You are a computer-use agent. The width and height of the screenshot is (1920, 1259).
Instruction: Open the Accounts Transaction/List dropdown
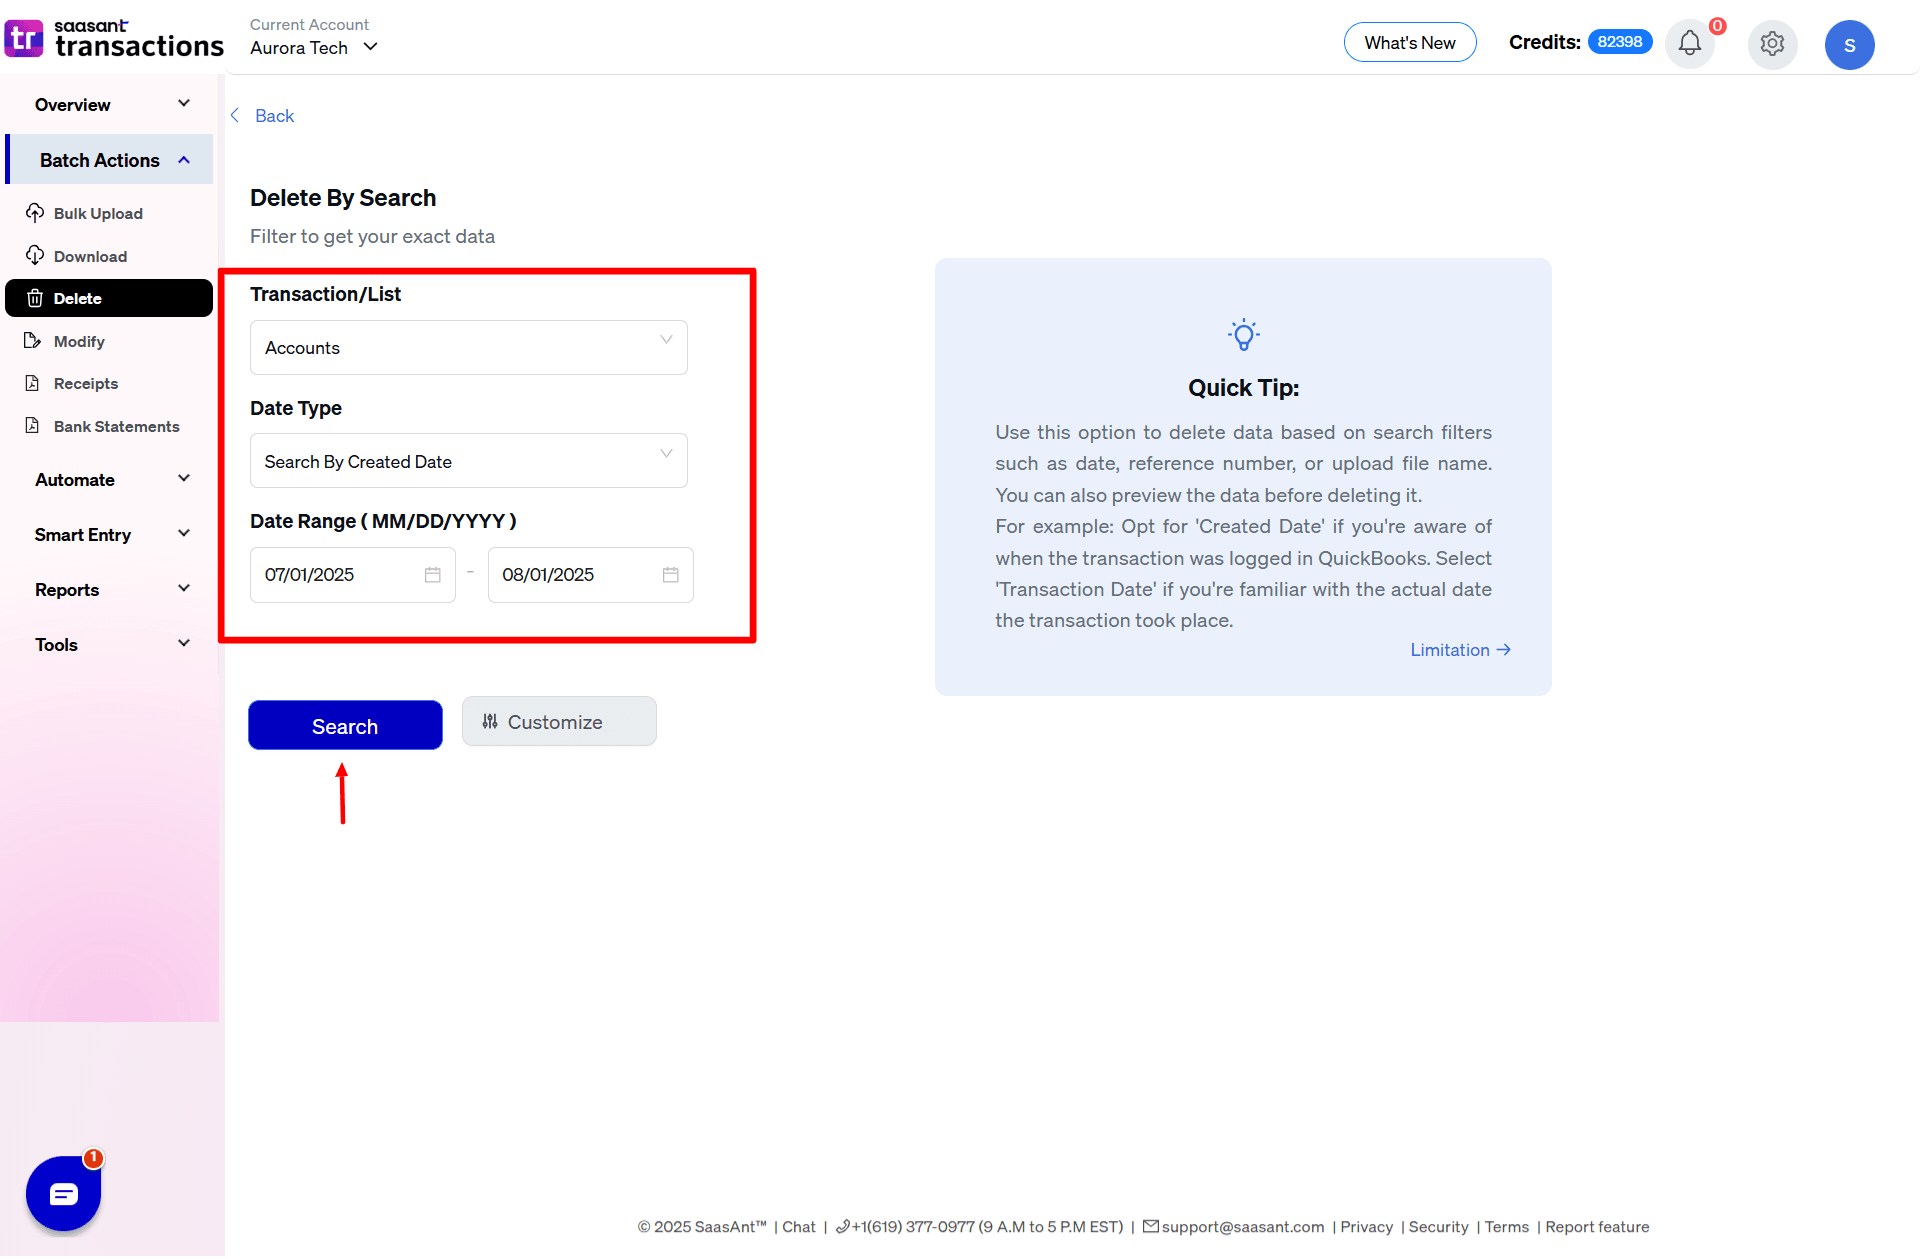point(467,347)
